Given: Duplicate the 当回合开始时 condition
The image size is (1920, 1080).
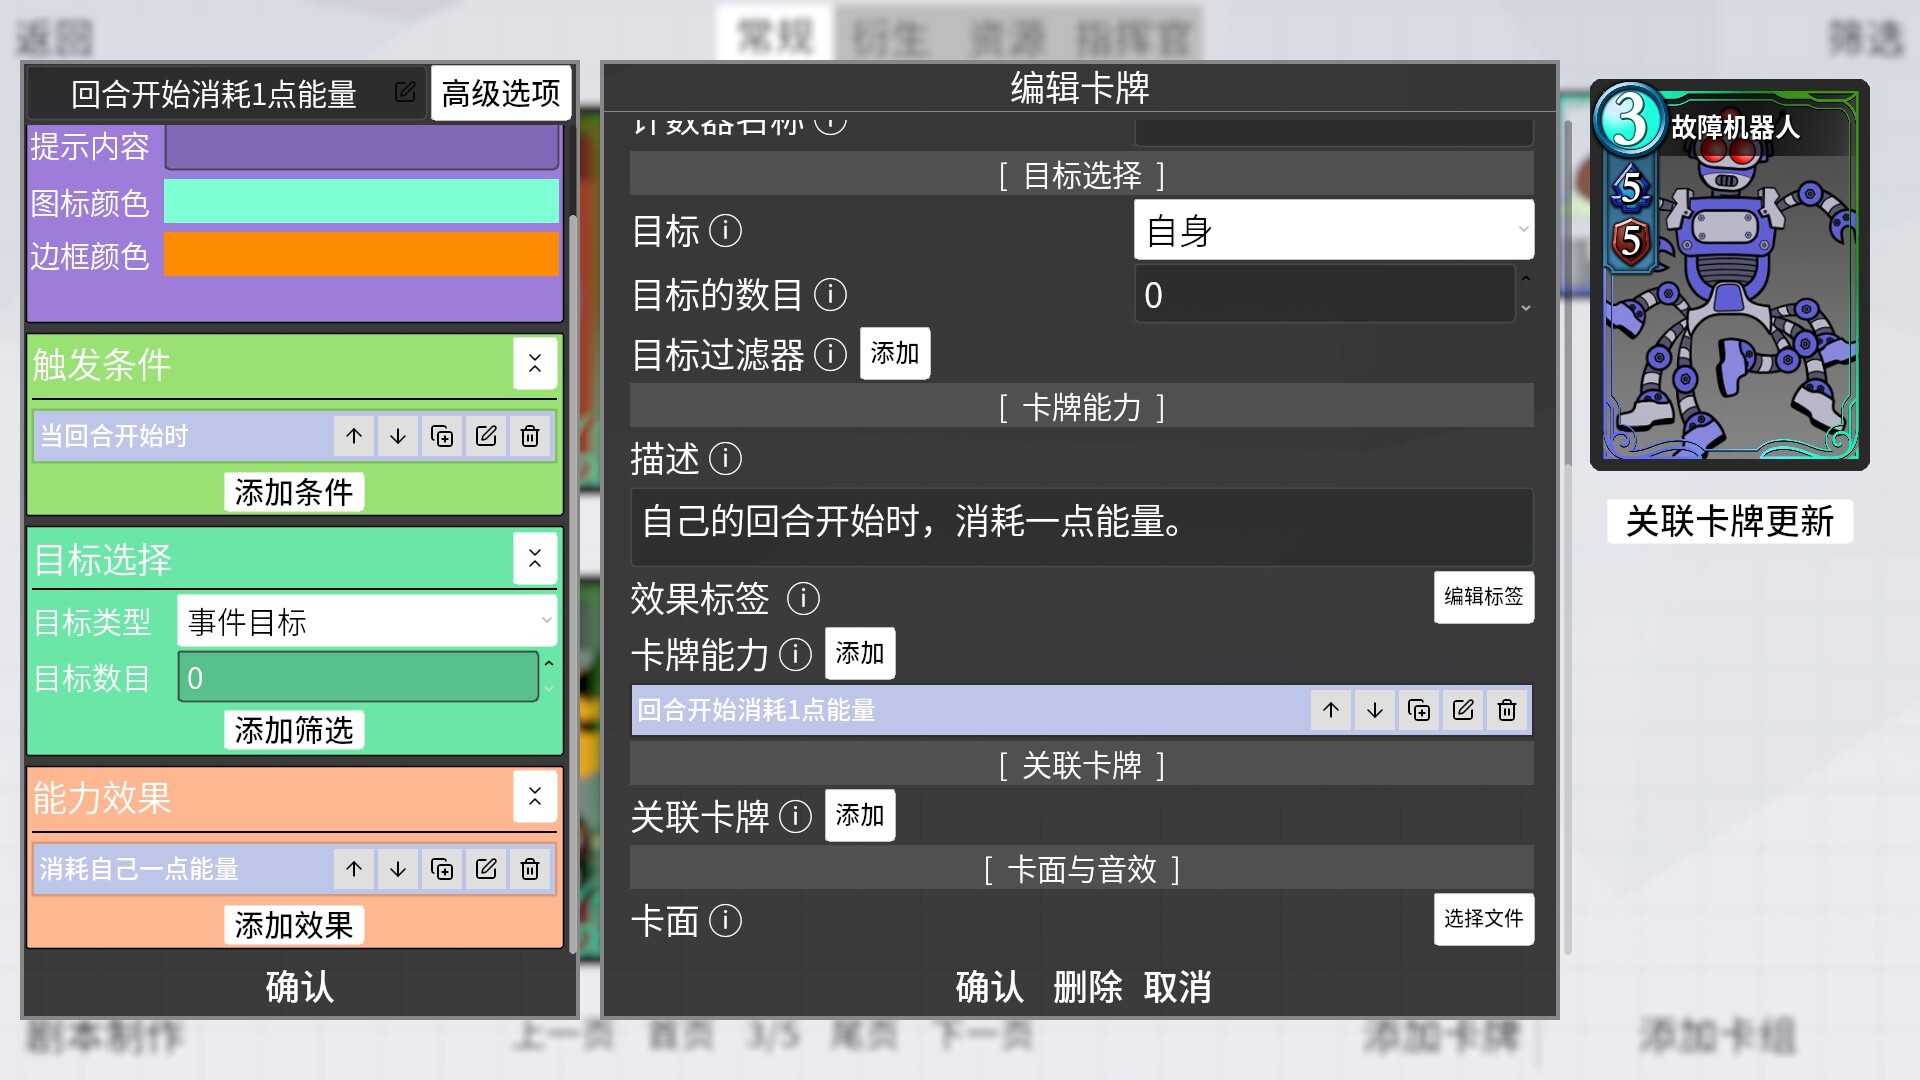Looking at the screenshot, I should click(x=442, y=436).
